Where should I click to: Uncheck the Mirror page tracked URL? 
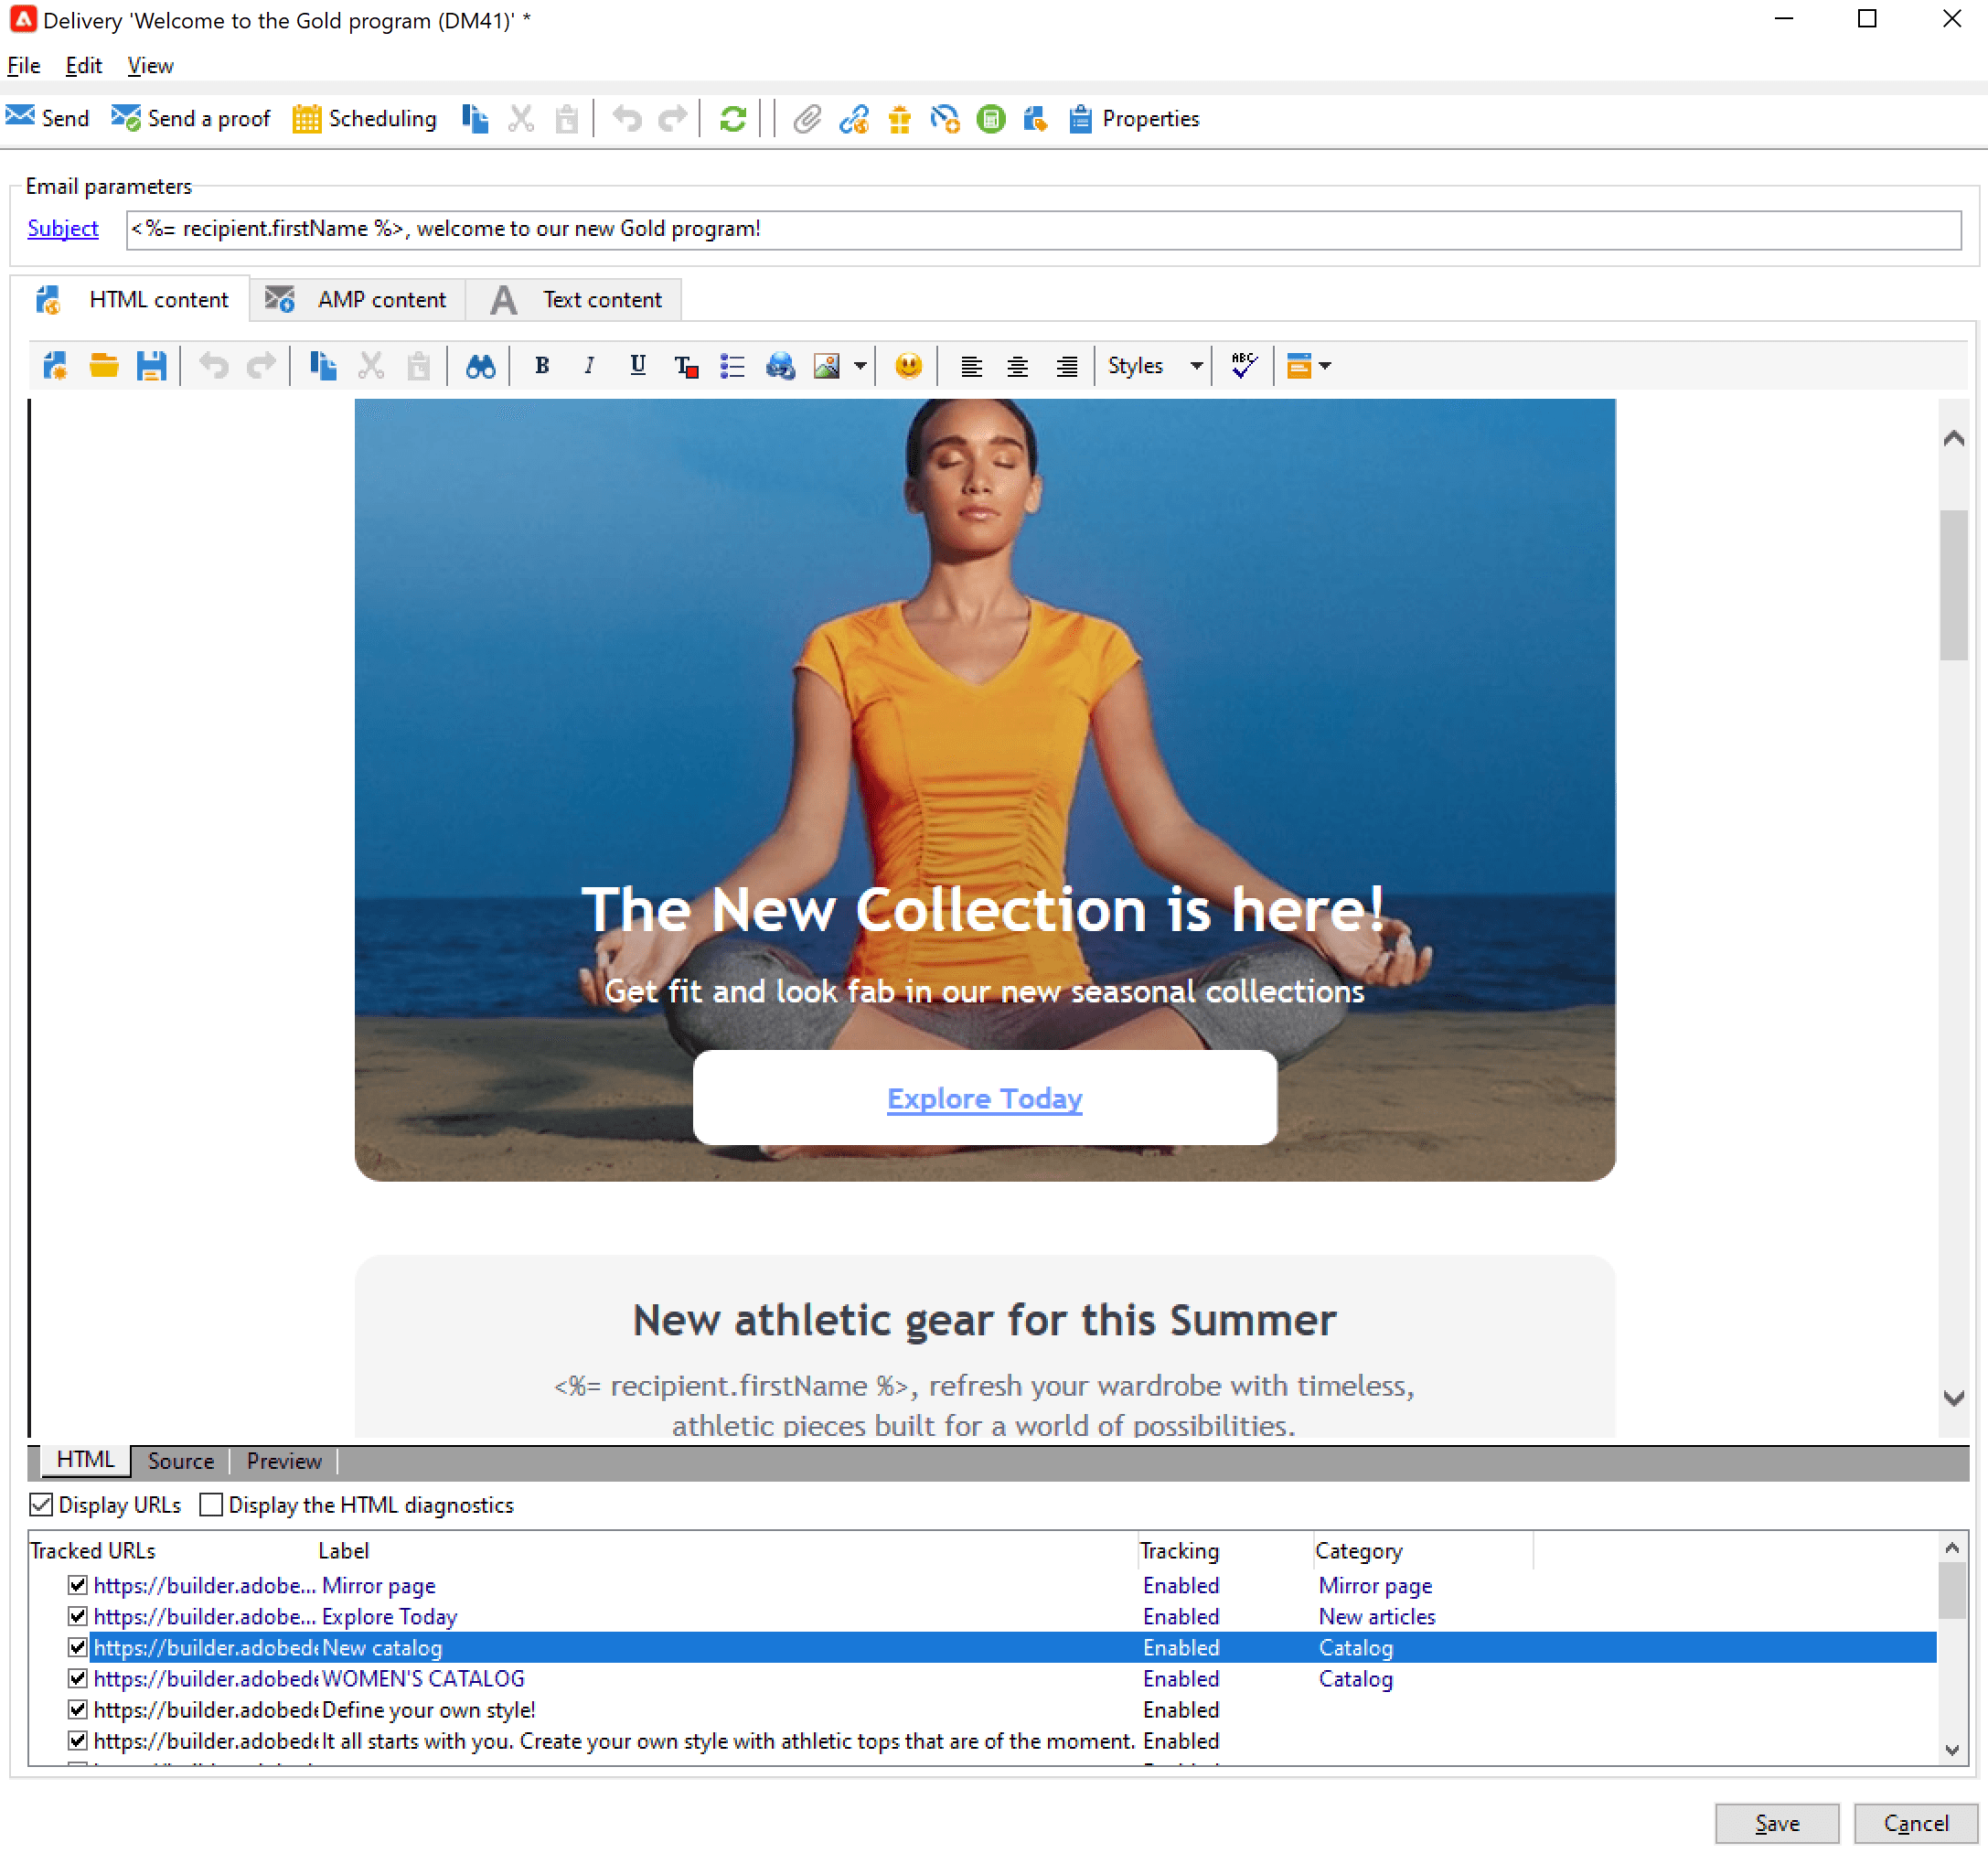tap(78, 1585)
